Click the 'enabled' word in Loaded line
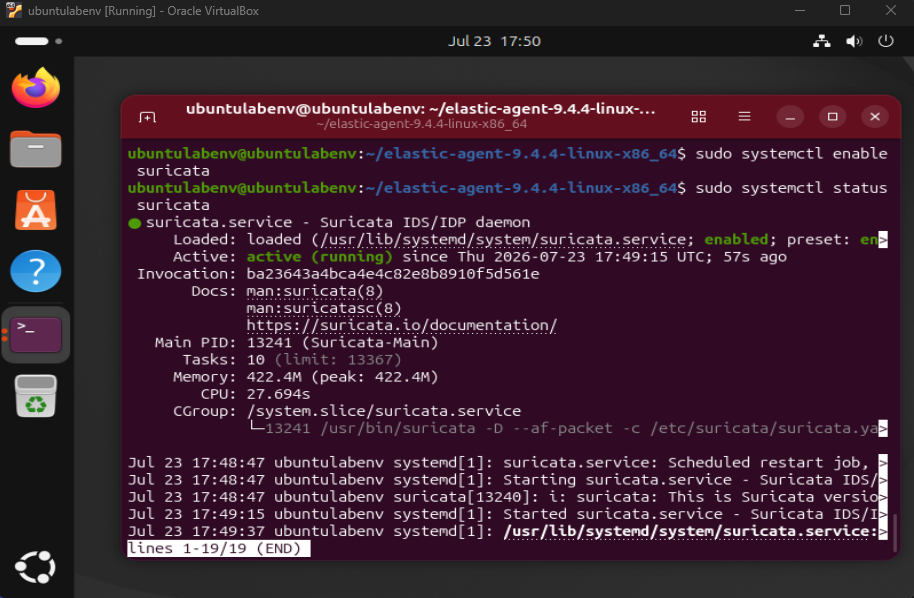 (736, 240)
